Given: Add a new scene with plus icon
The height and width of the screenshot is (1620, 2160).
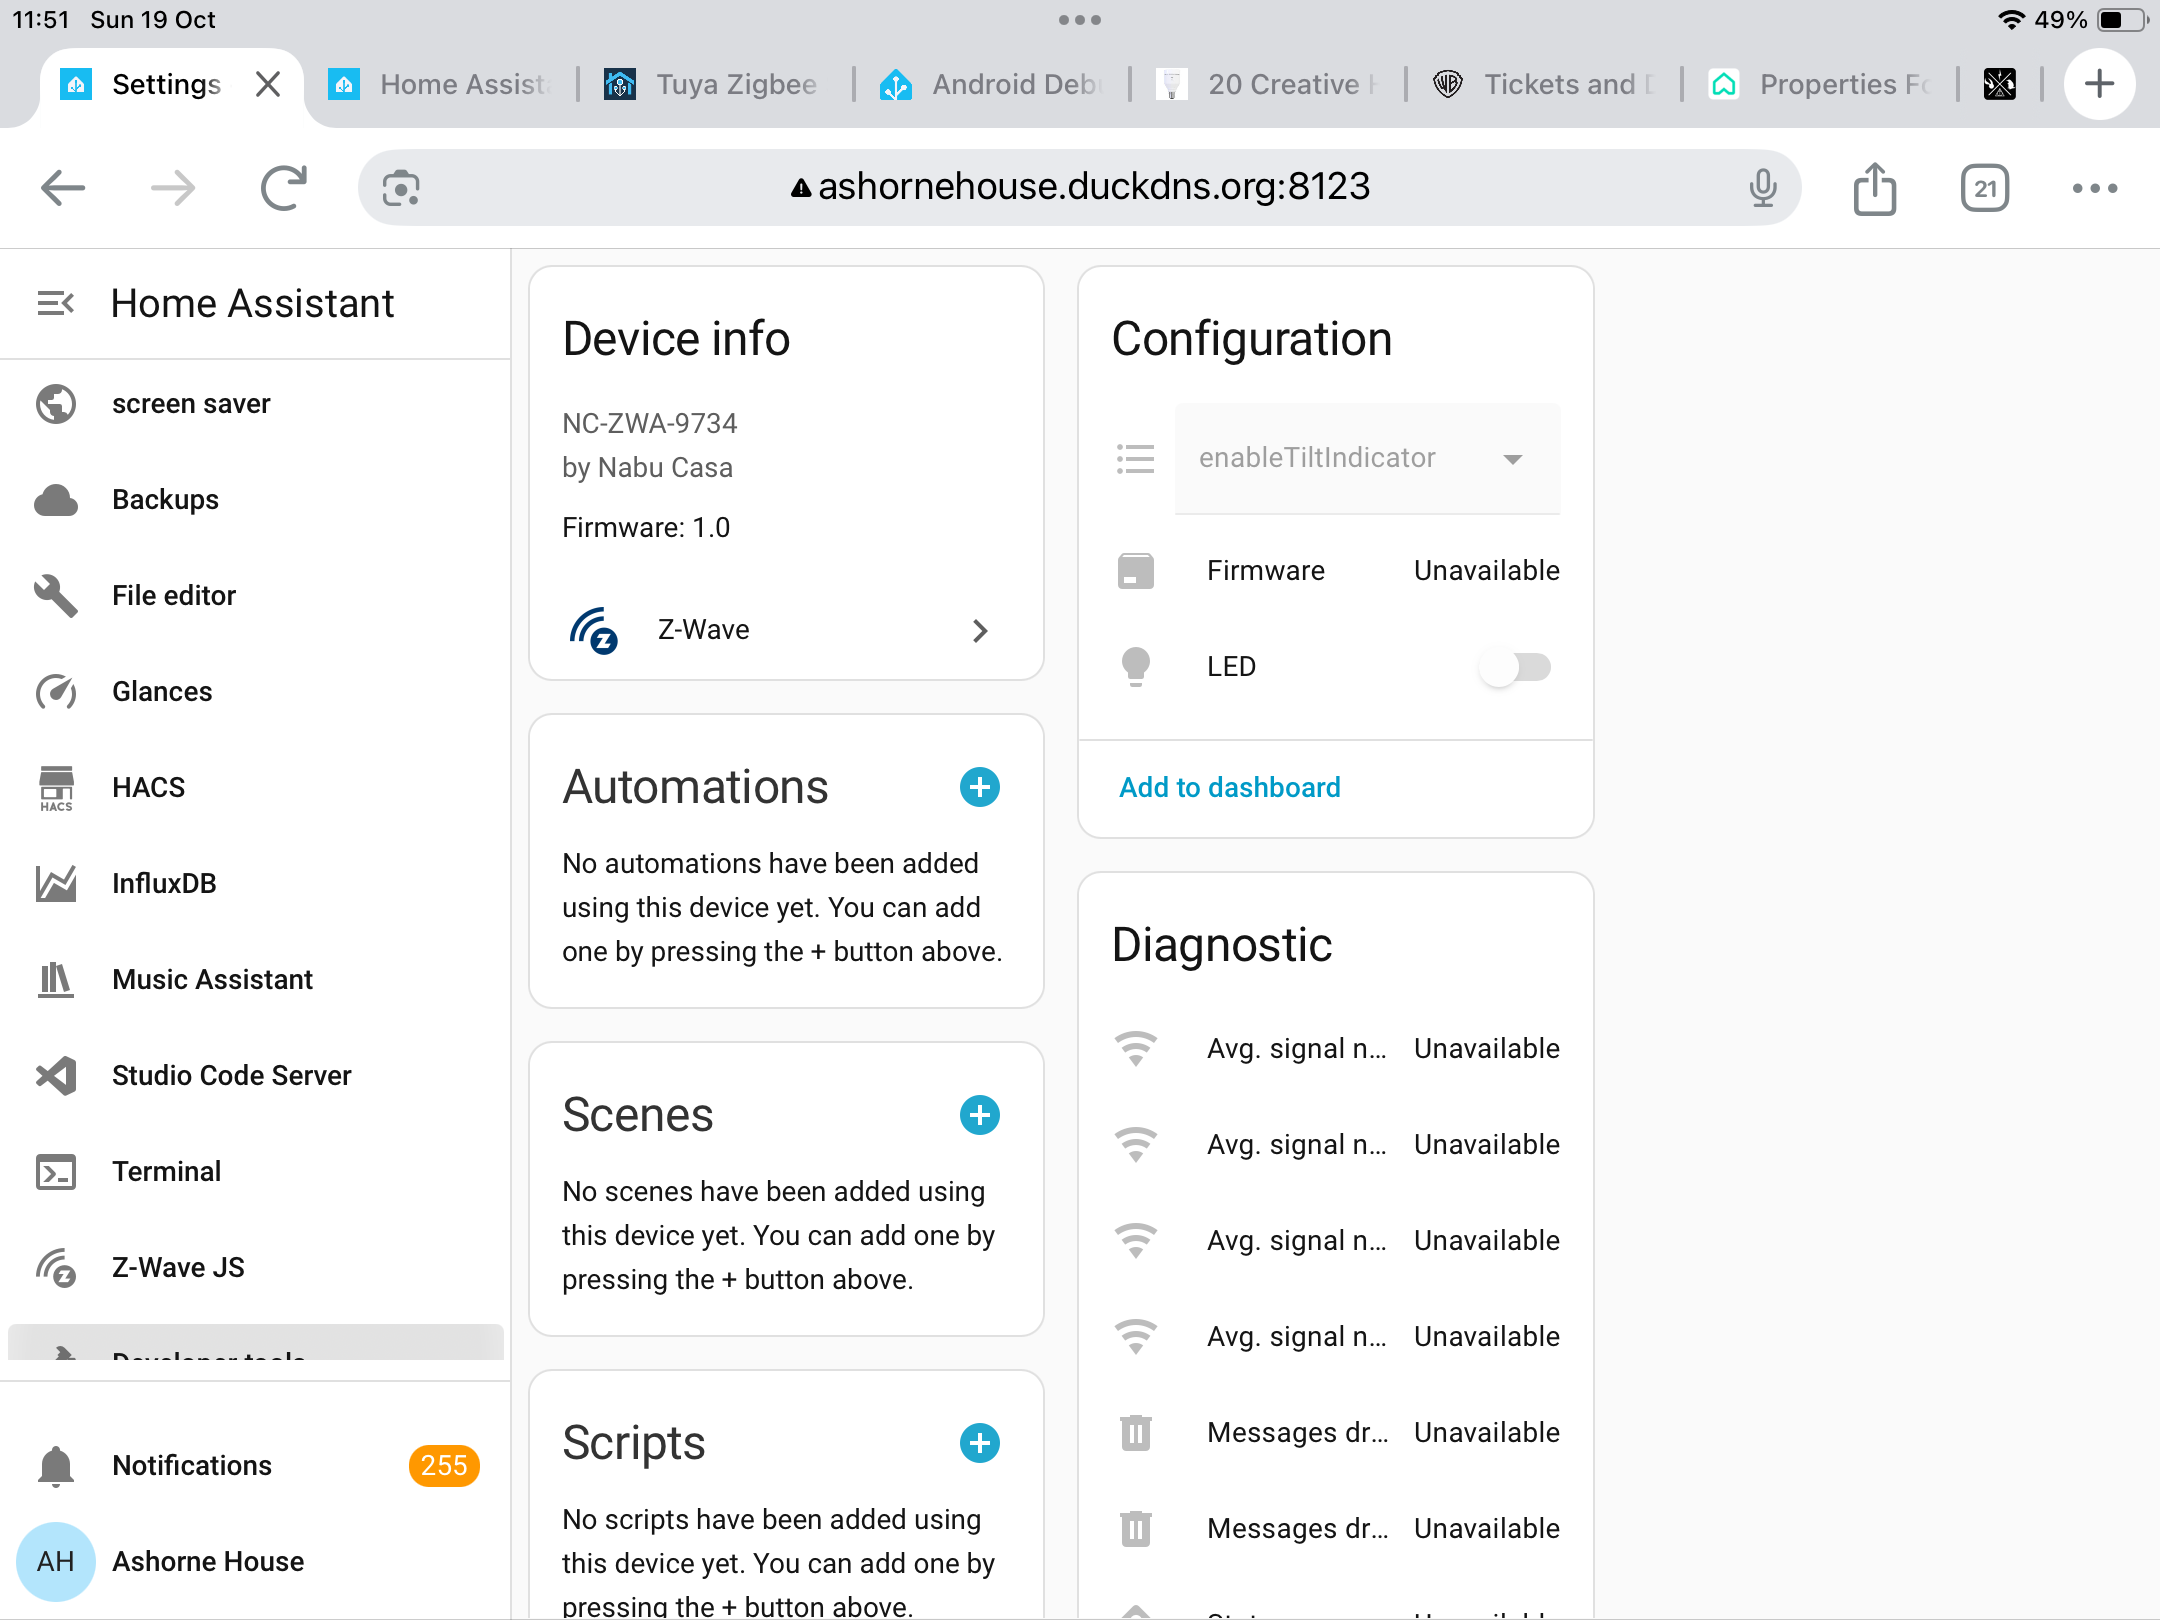Looking at the screenshot, I should (x=979, y=1115).
